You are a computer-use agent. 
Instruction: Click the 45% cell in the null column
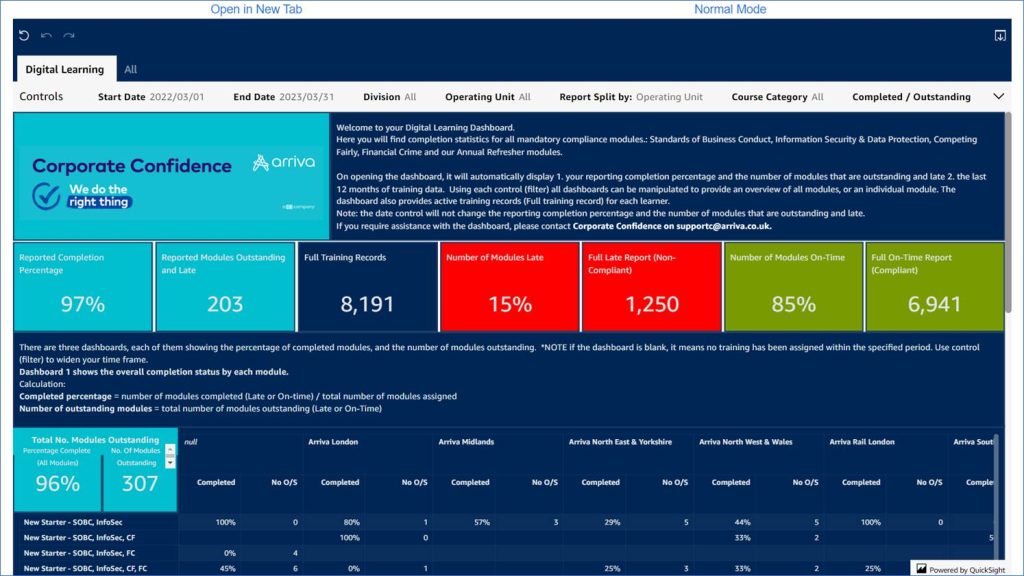click(x=227, y=569)
